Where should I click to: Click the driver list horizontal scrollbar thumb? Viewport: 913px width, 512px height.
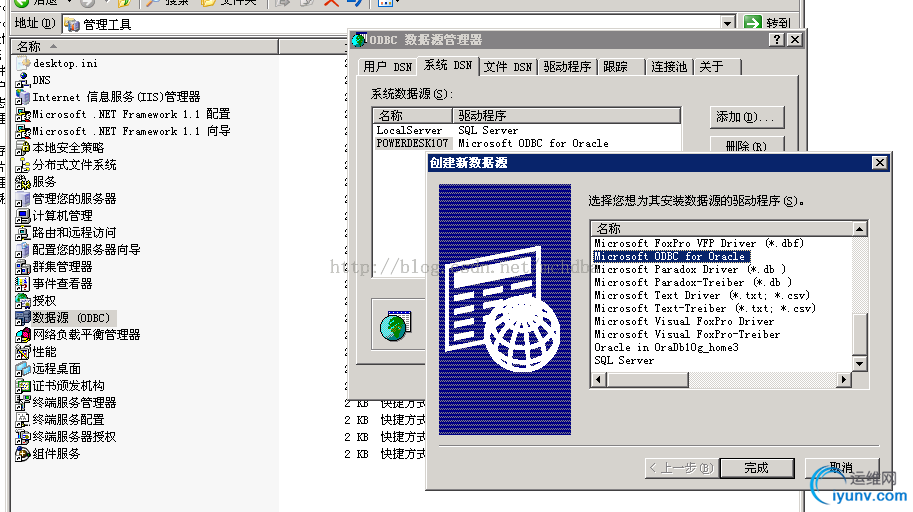click(647, 380)
